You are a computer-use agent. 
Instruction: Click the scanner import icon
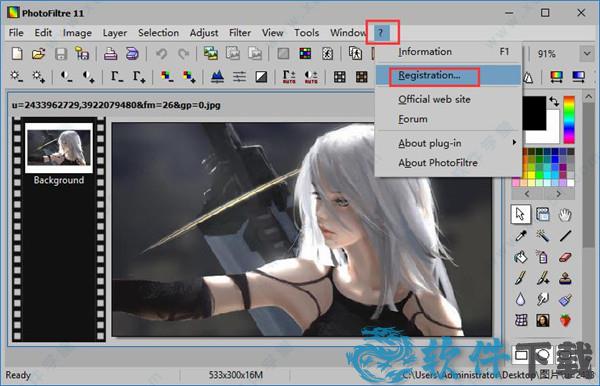tap(132, 54)
